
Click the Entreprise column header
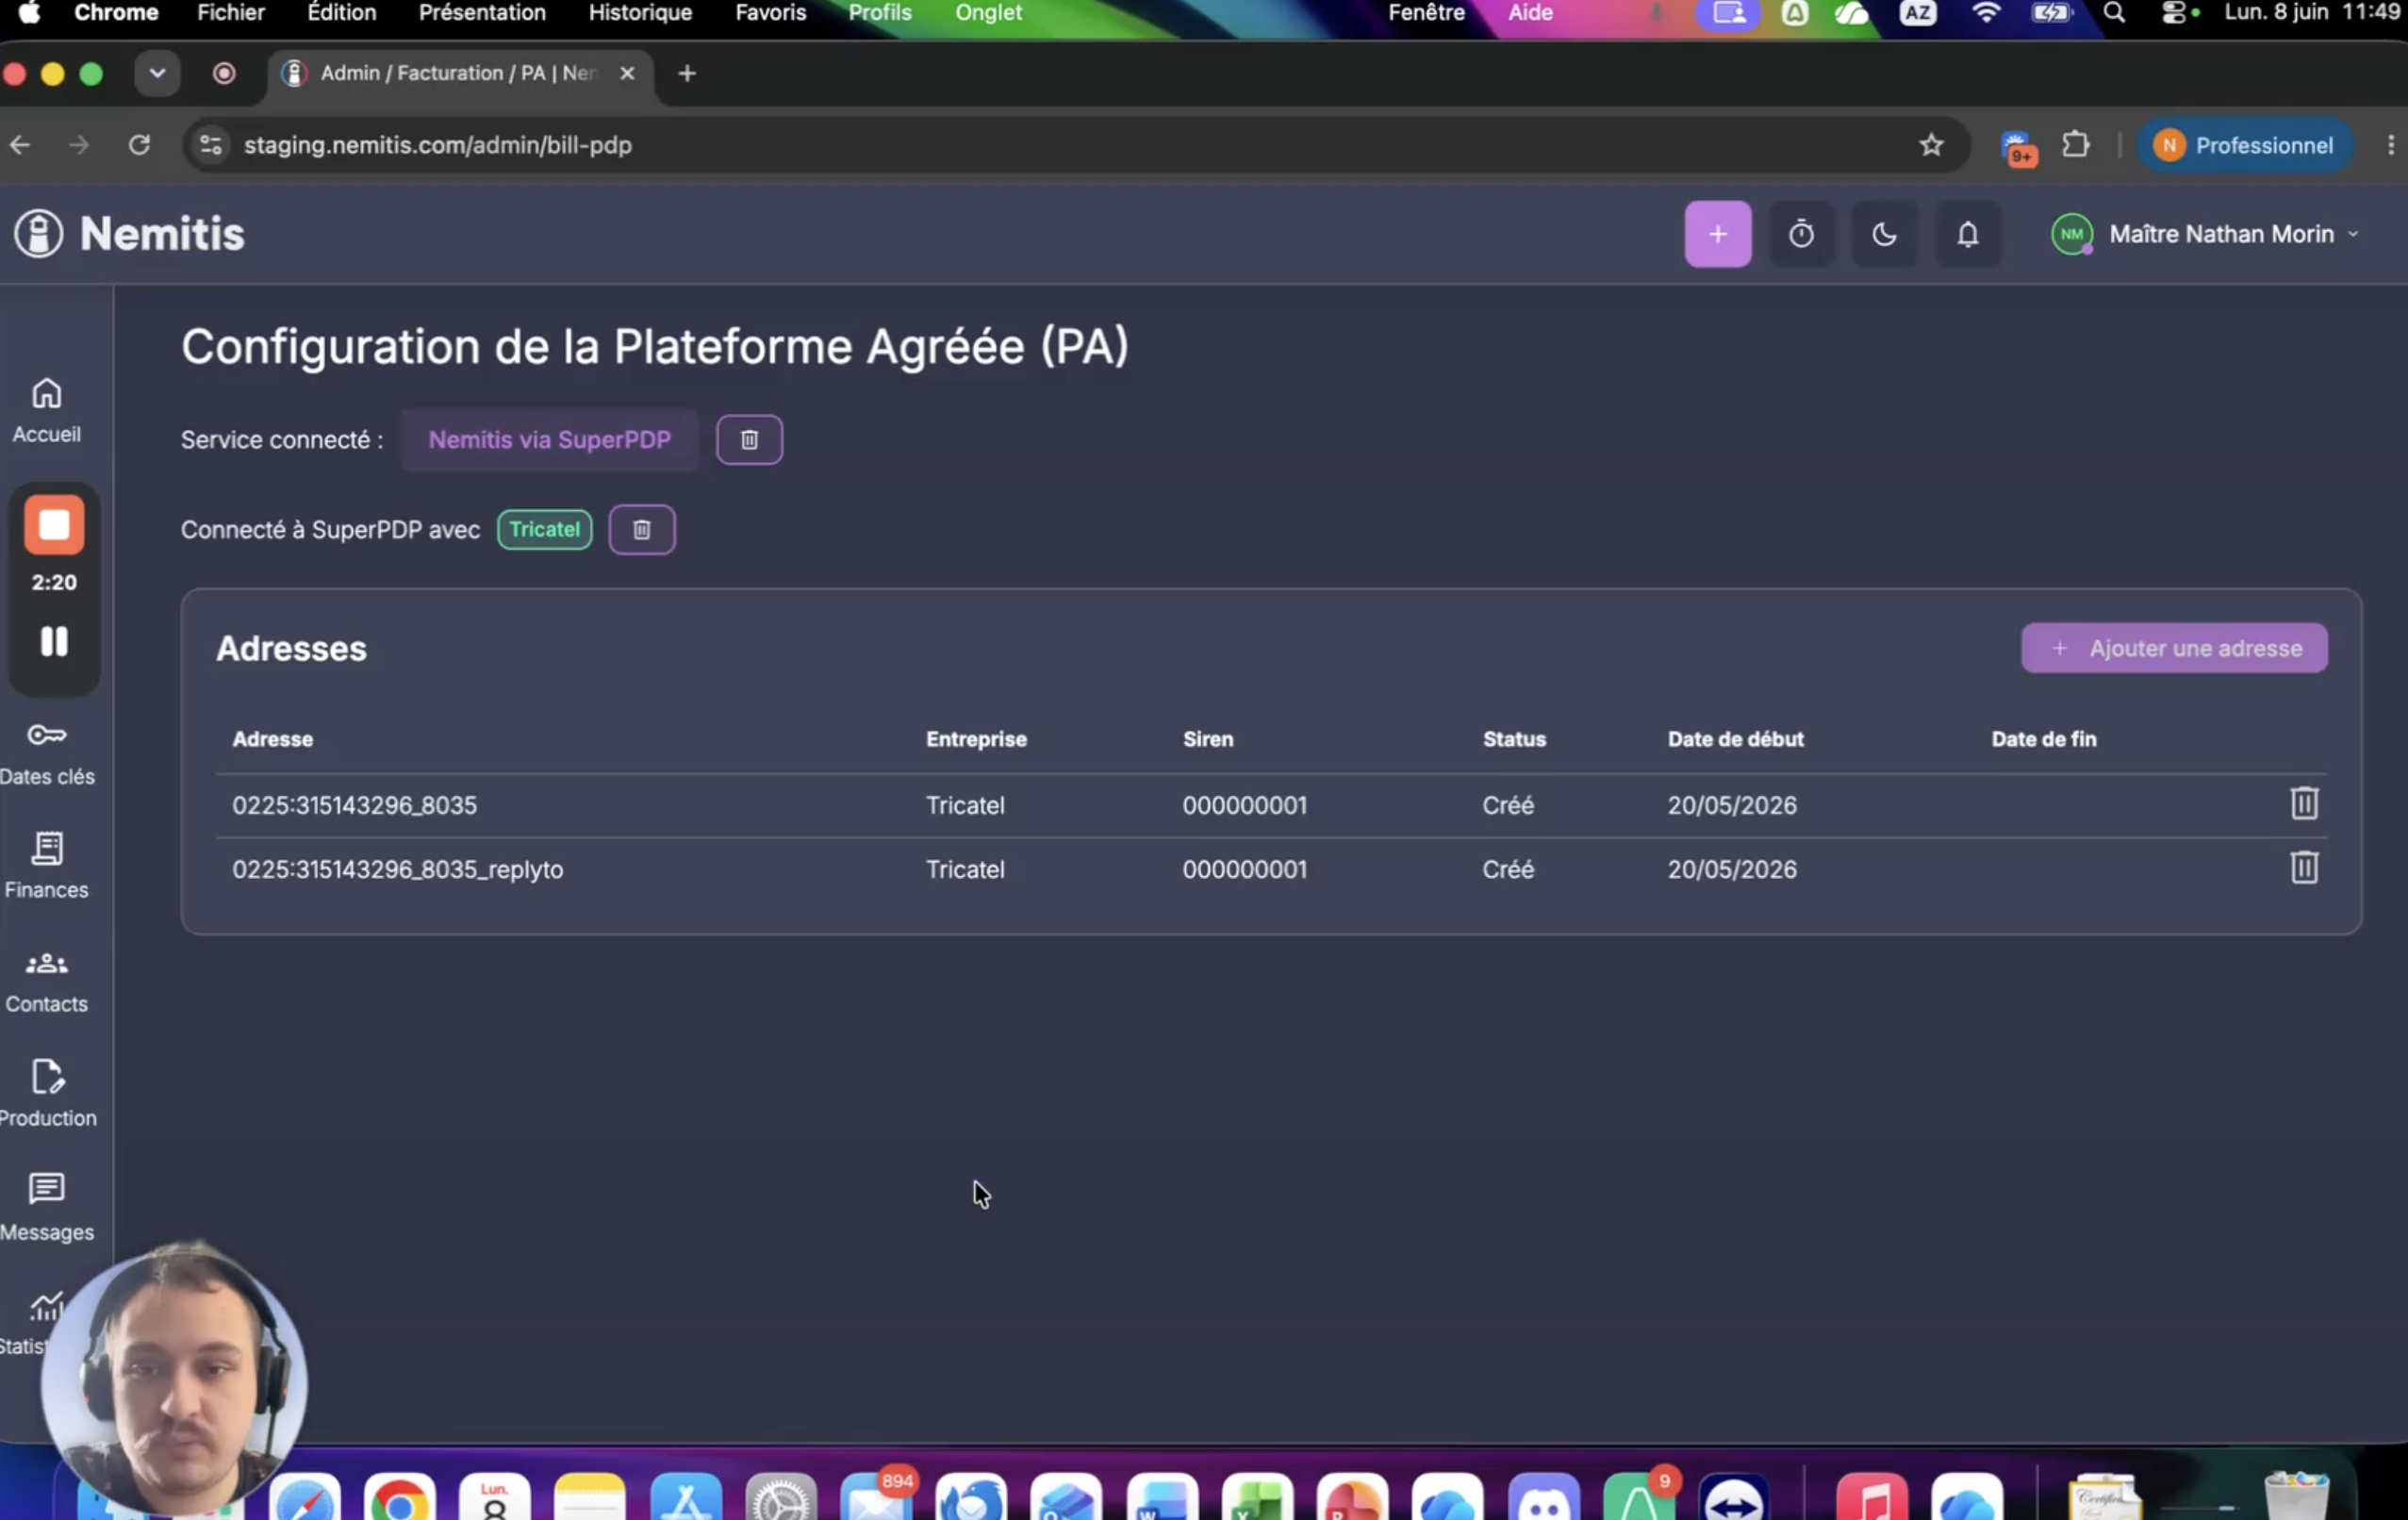[976, 739]
